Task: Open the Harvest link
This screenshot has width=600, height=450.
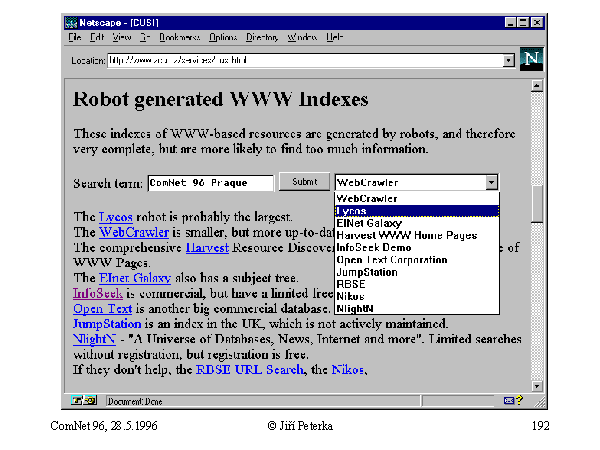Action: pyautogui.click(x=207, y=248)
